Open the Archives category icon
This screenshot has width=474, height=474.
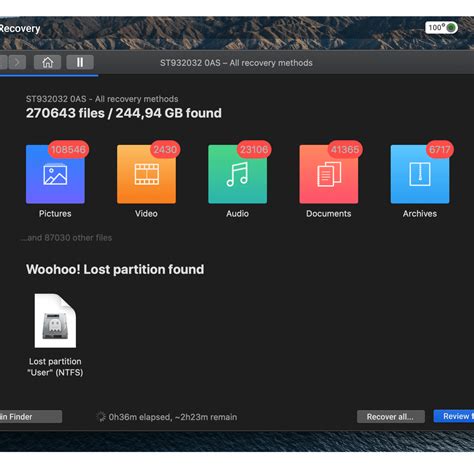coord(420,174)
